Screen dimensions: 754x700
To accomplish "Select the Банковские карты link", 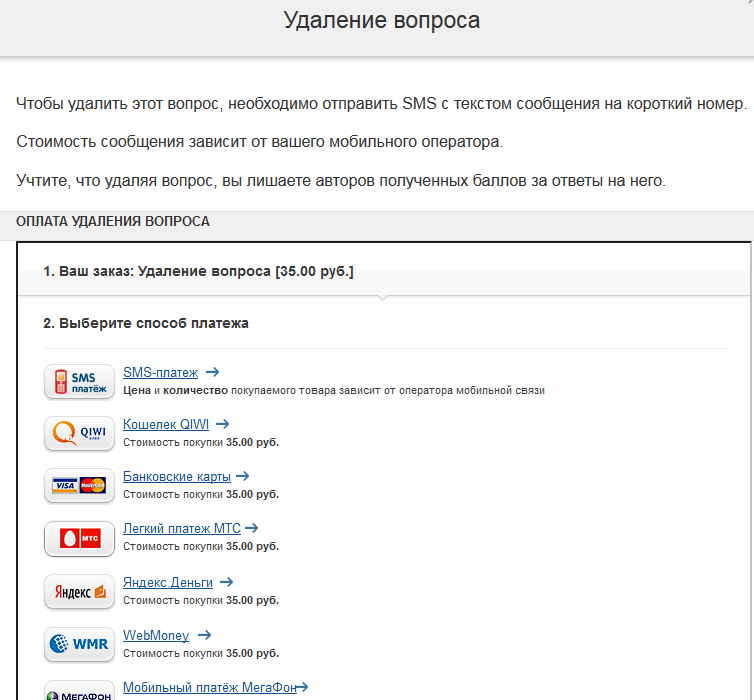I will pos(176,476).
